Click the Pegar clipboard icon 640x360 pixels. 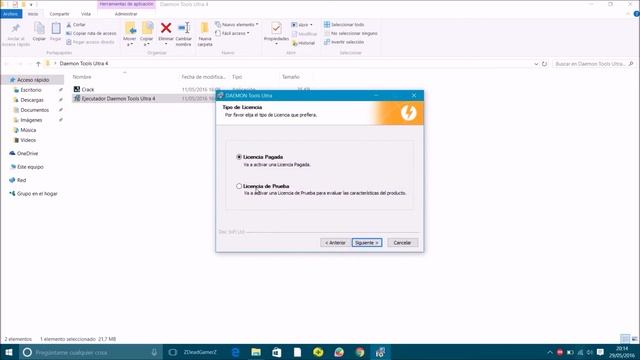pos(56,29)
